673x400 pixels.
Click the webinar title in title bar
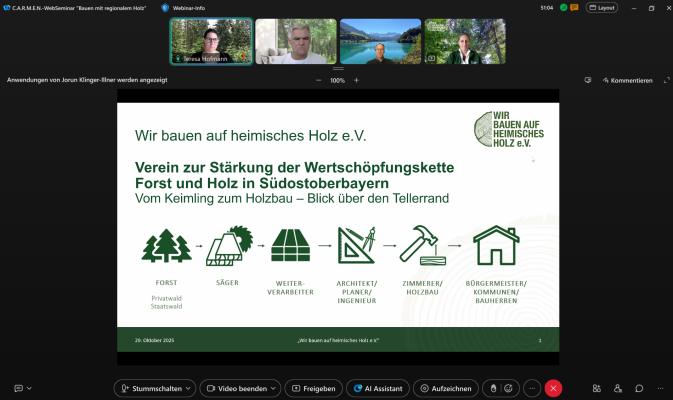[79, 8]
